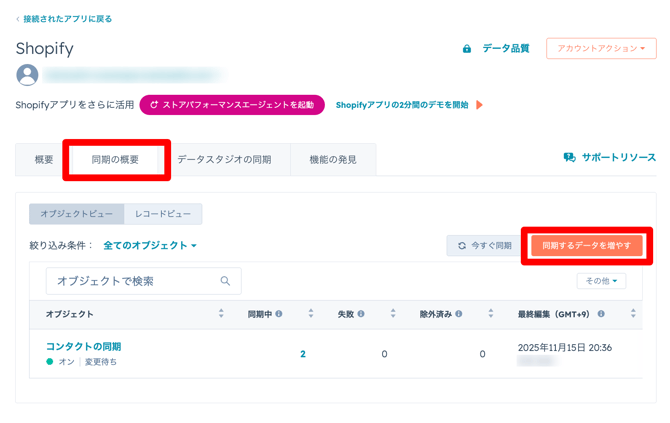Click info icon next to 失敗
This screenshot has width=670, height=423.
tap(361, 314)
